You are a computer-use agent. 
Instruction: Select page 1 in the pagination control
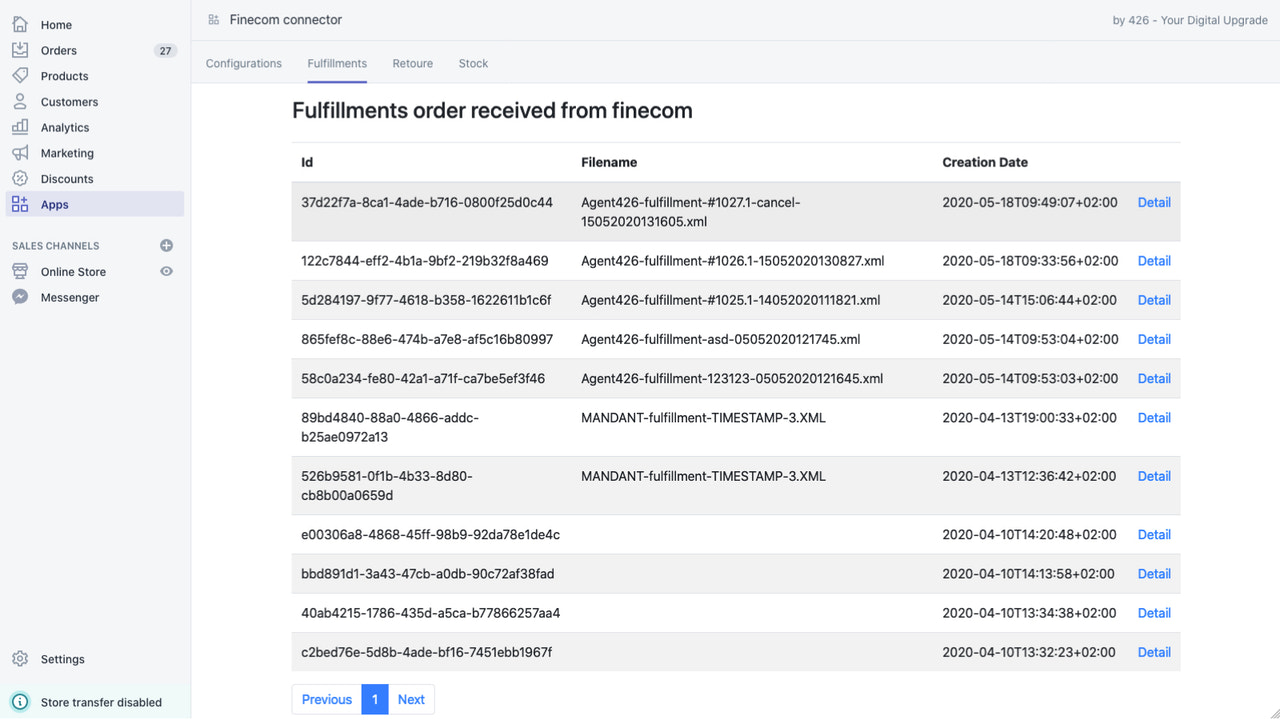[374, 699]
